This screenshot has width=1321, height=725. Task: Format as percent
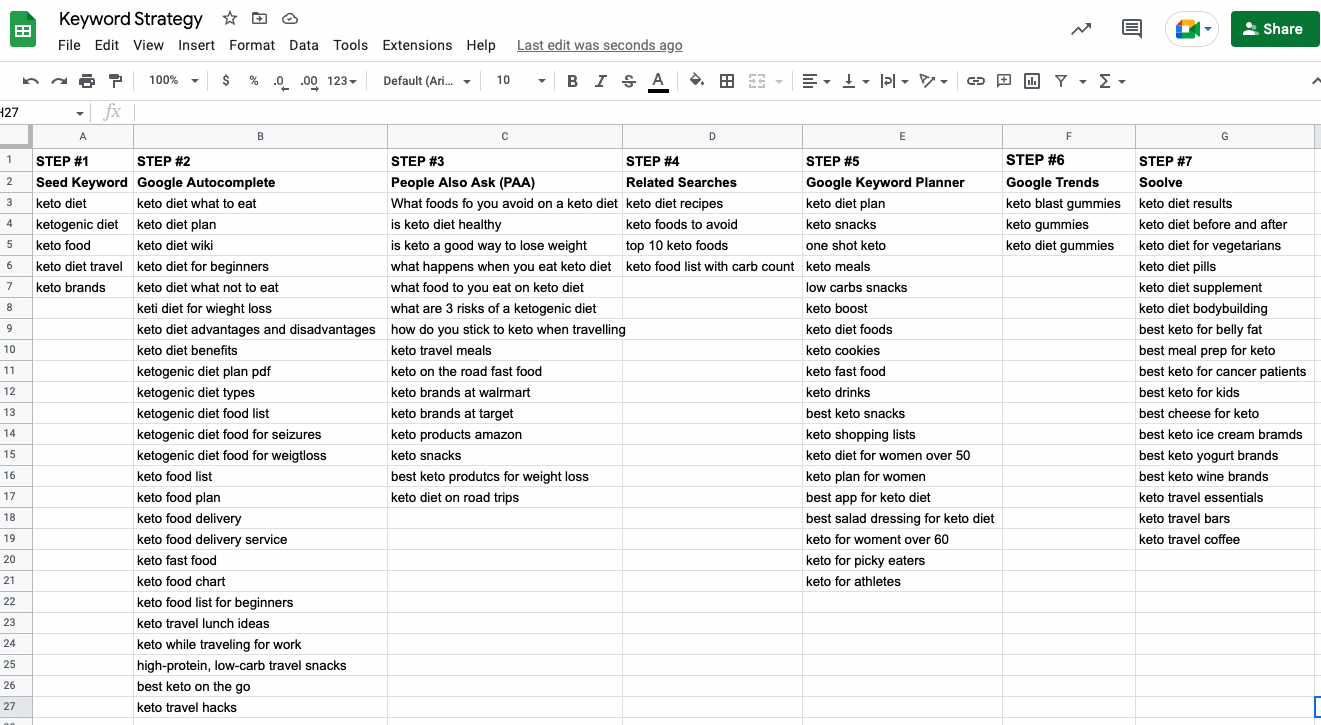click(254, 81)
